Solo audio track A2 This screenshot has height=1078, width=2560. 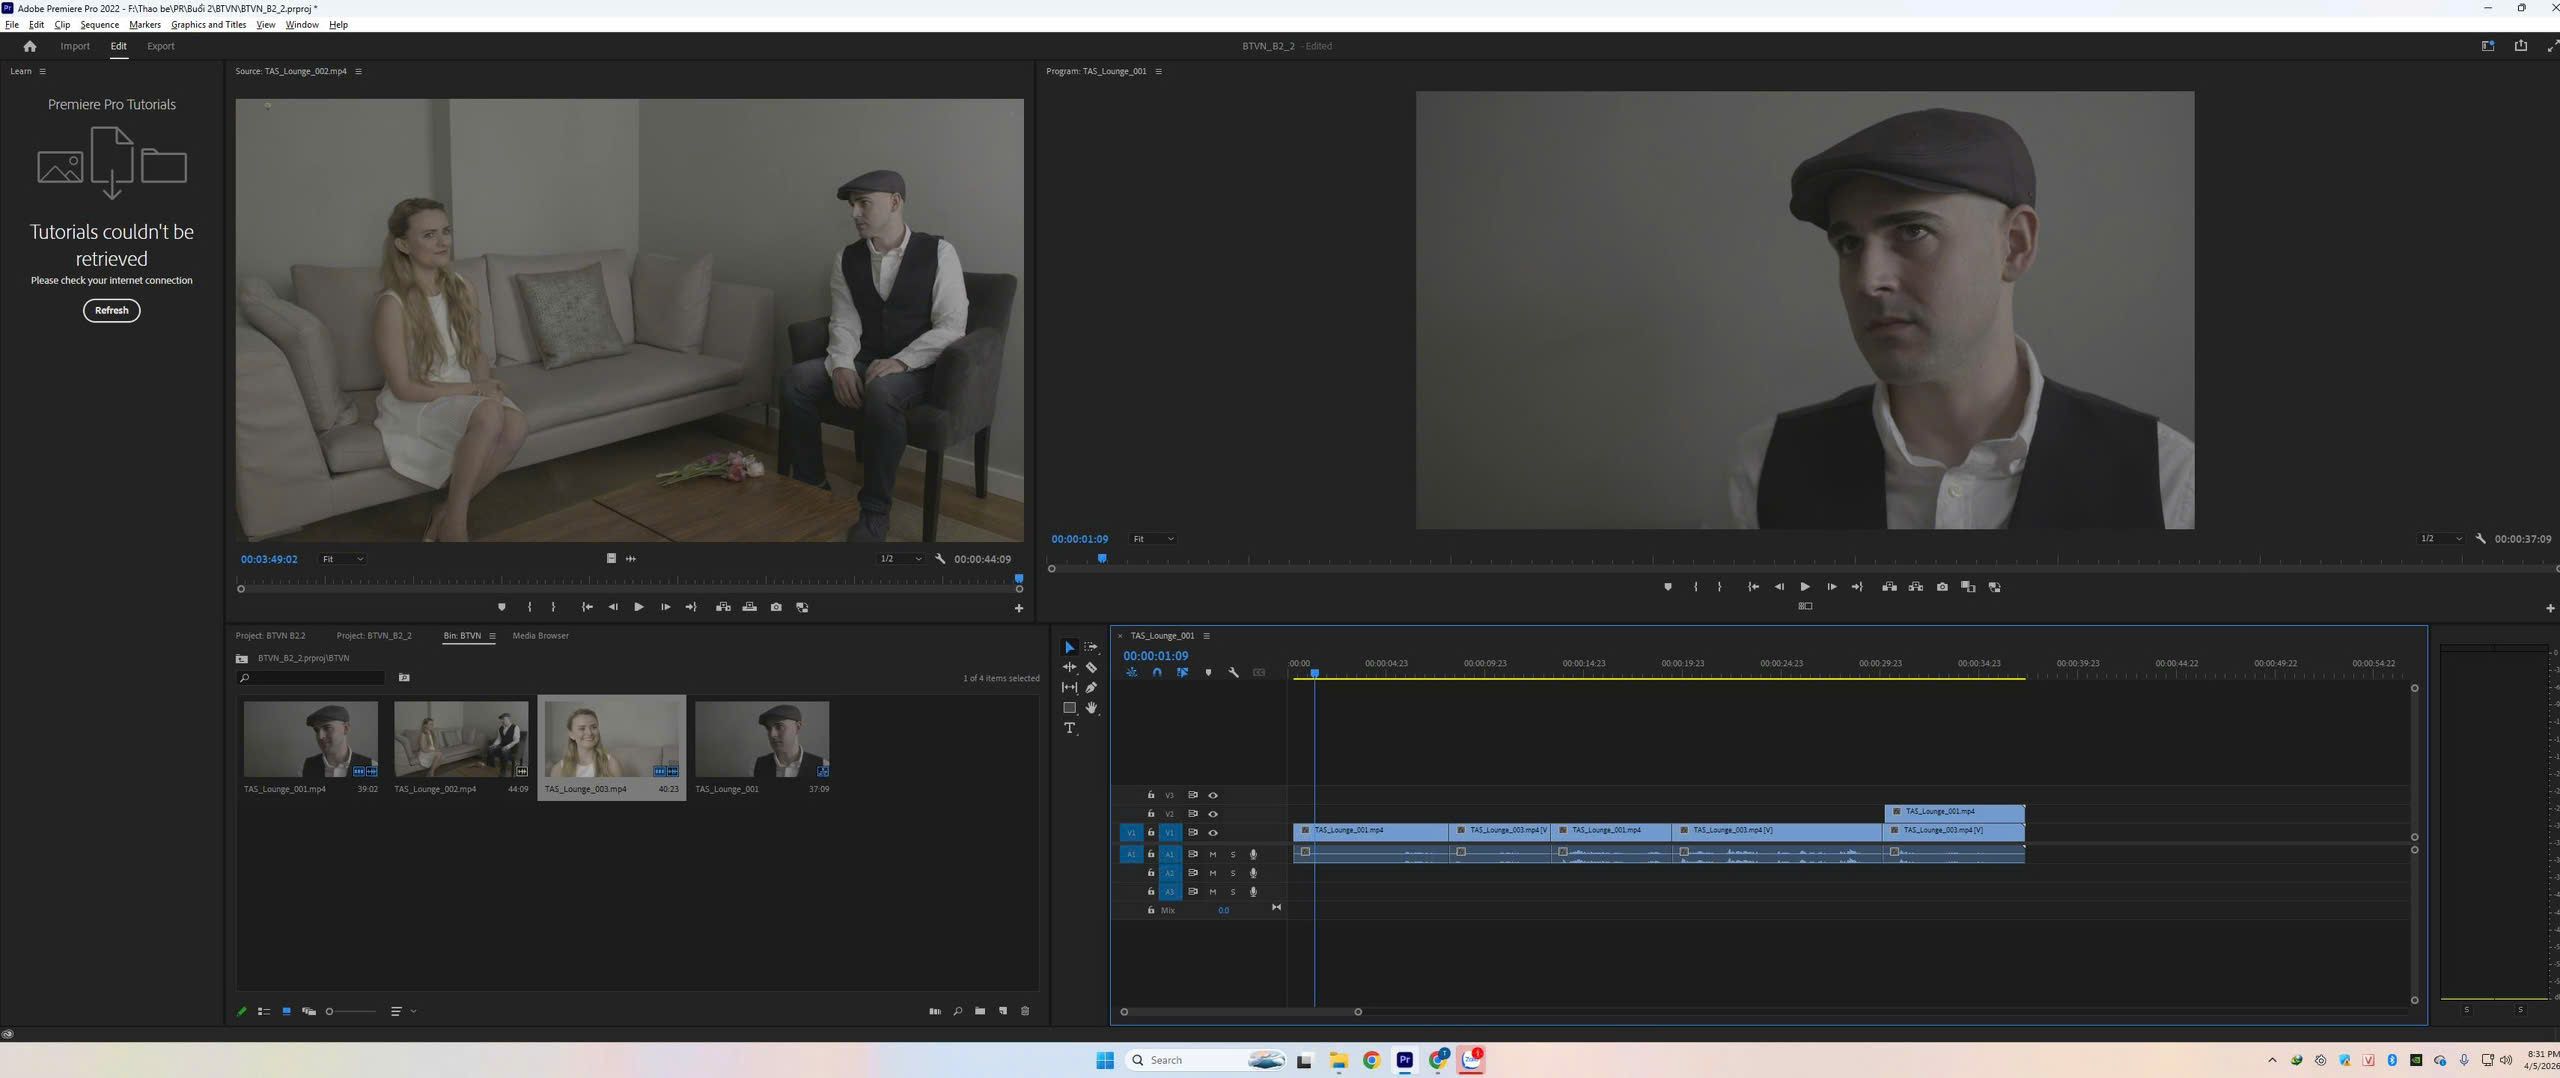pyautogui.click(x=1232, y=873)
